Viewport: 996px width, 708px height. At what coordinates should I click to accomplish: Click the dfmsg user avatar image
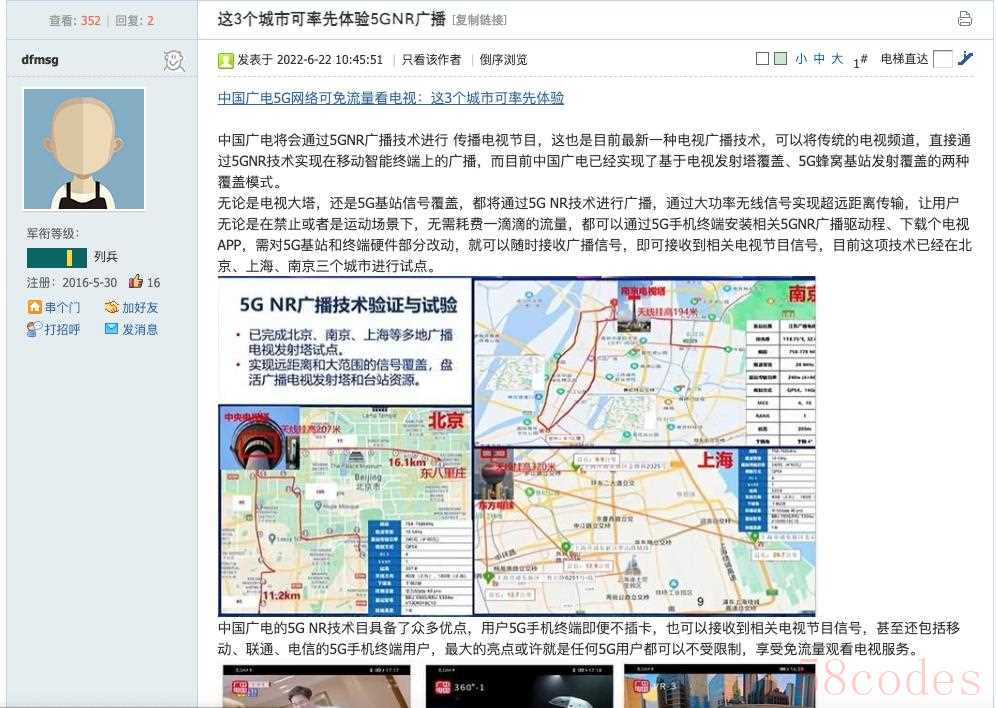[x=84, y=149]
